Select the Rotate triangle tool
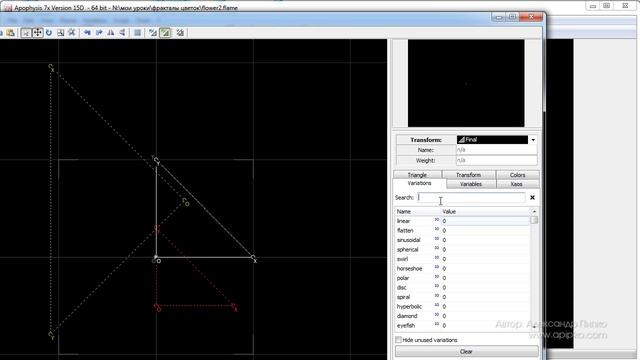 (x=49, y=33)
